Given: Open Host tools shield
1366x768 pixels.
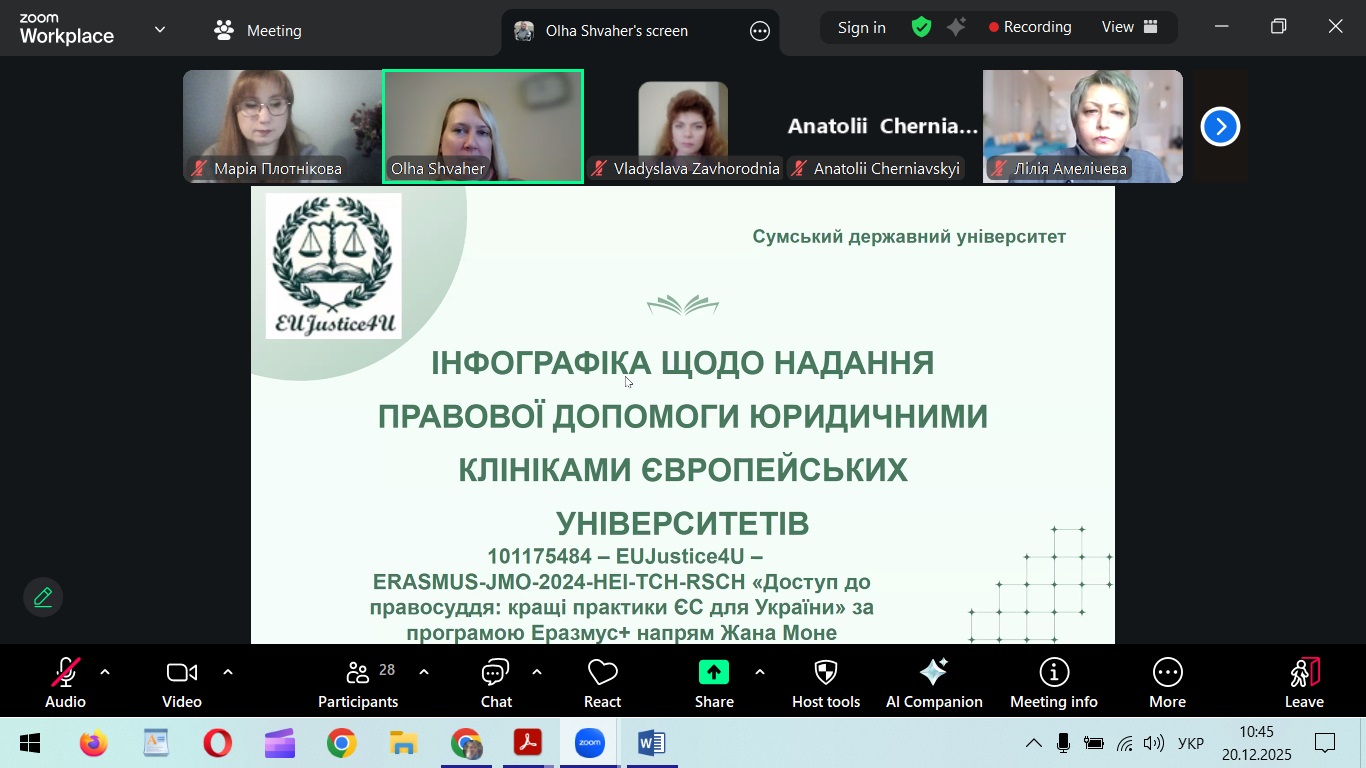Looking at the screenshot, I should pyautogui.click(x=825, y=683).
